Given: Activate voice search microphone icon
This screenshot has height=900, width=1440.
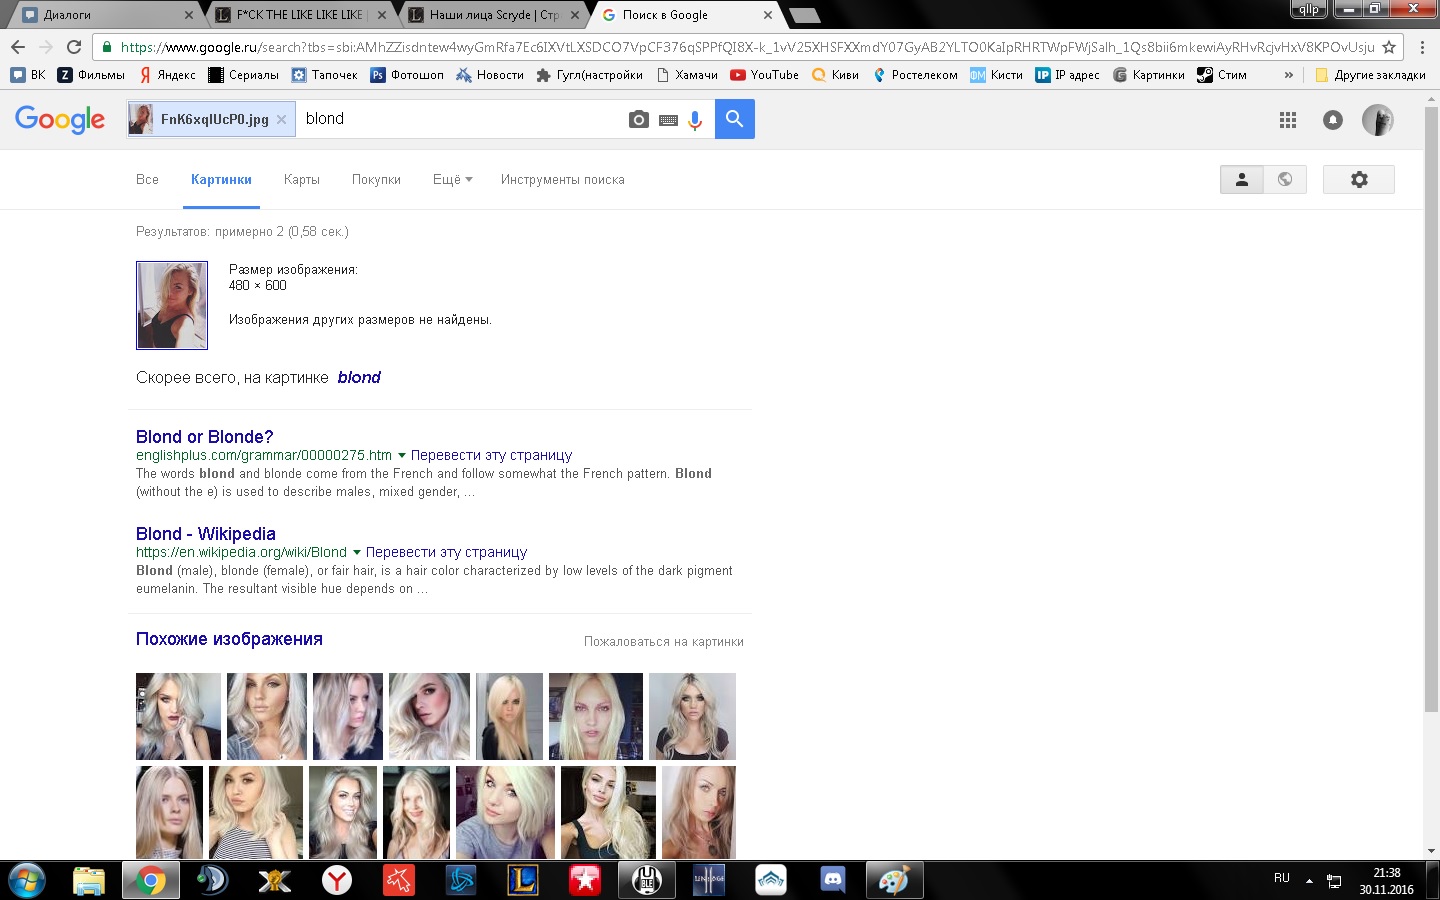Looking at the screenshot, I should click(x=695, y=120).
